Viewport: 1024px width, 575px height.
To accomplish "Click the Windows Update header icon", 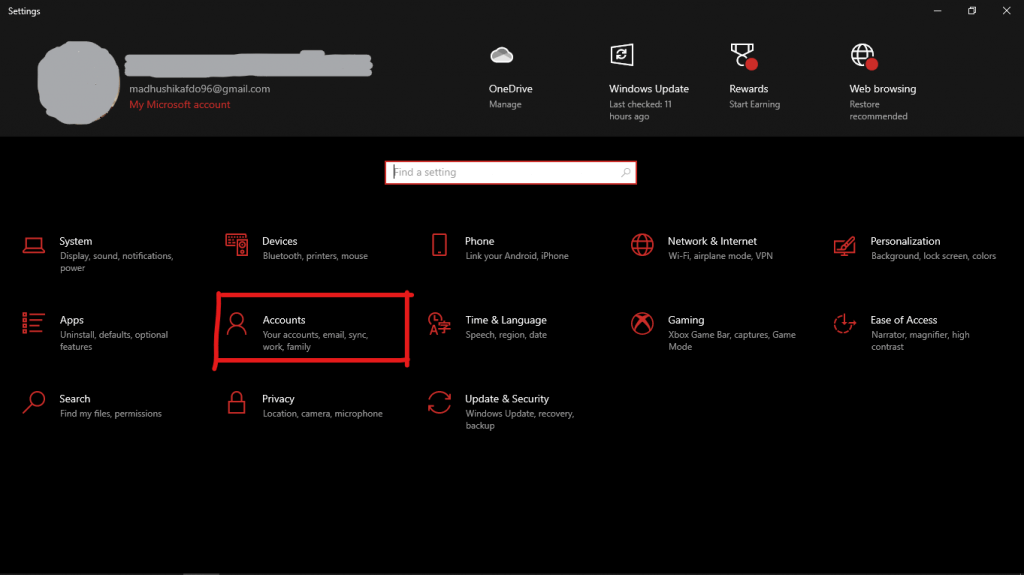I will [622, 55].
